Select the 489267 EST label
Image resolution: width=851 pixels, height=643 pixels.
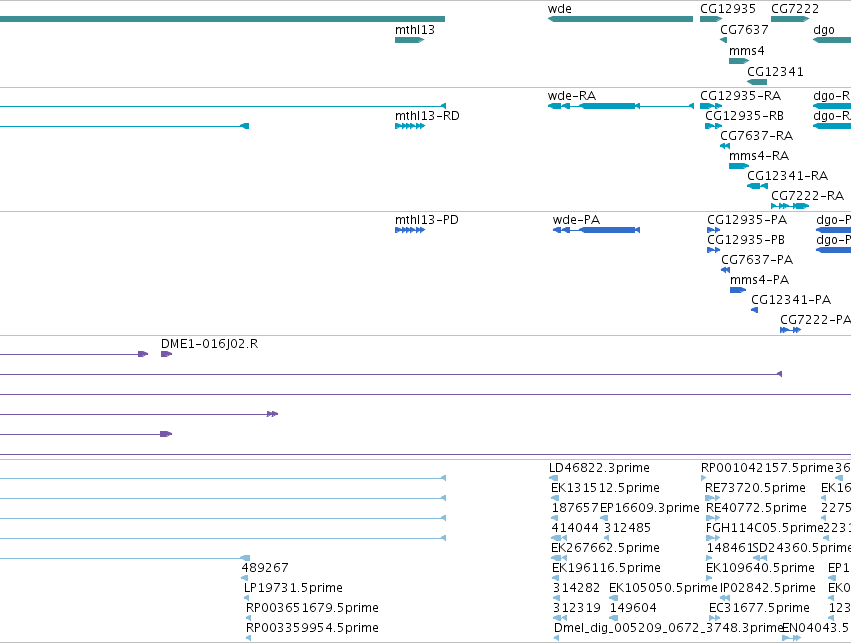(x=265, y=568)
